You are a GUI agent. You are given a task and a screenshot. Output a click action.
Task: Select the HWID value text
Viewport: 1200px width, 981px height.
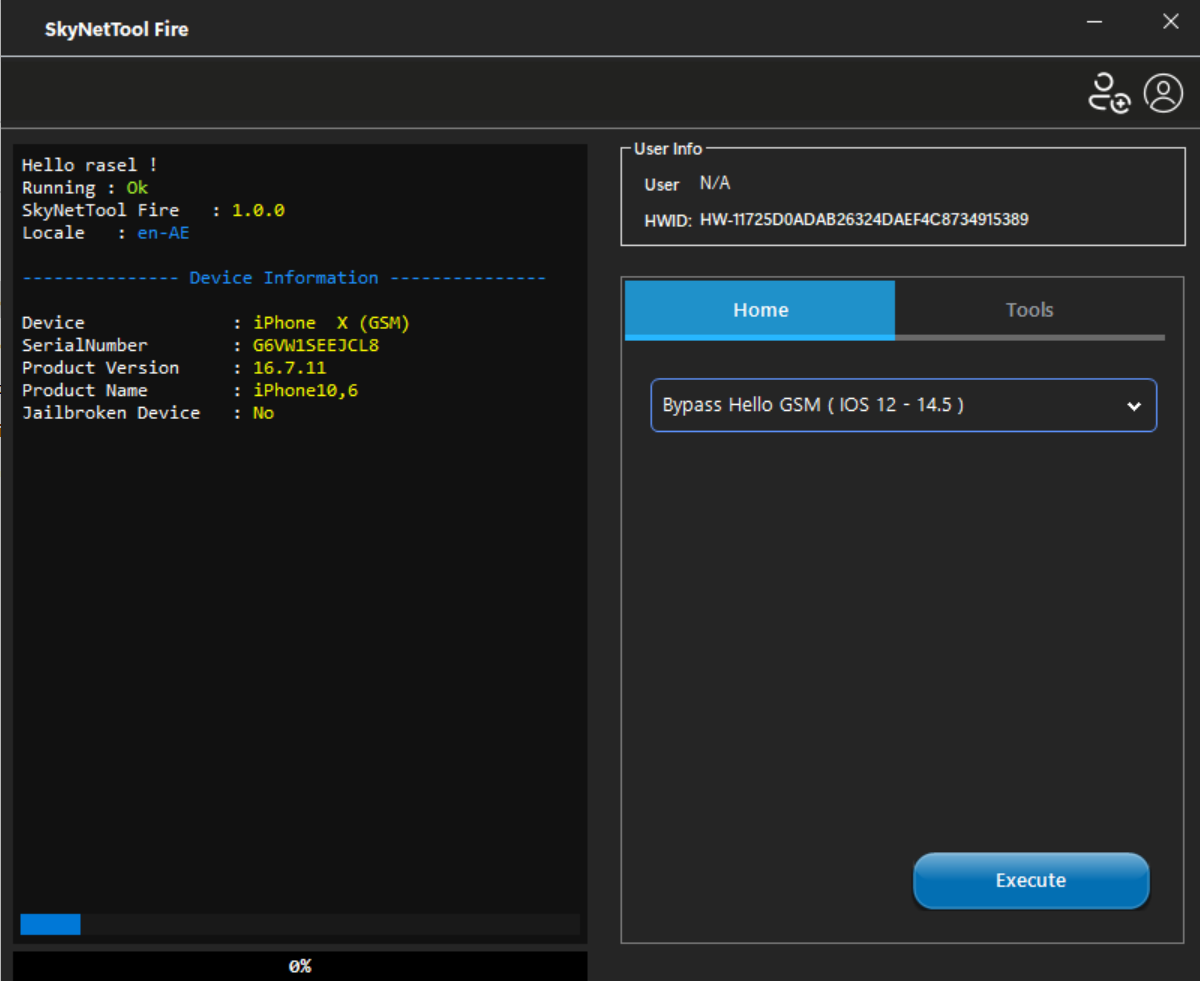click(864, 219)
